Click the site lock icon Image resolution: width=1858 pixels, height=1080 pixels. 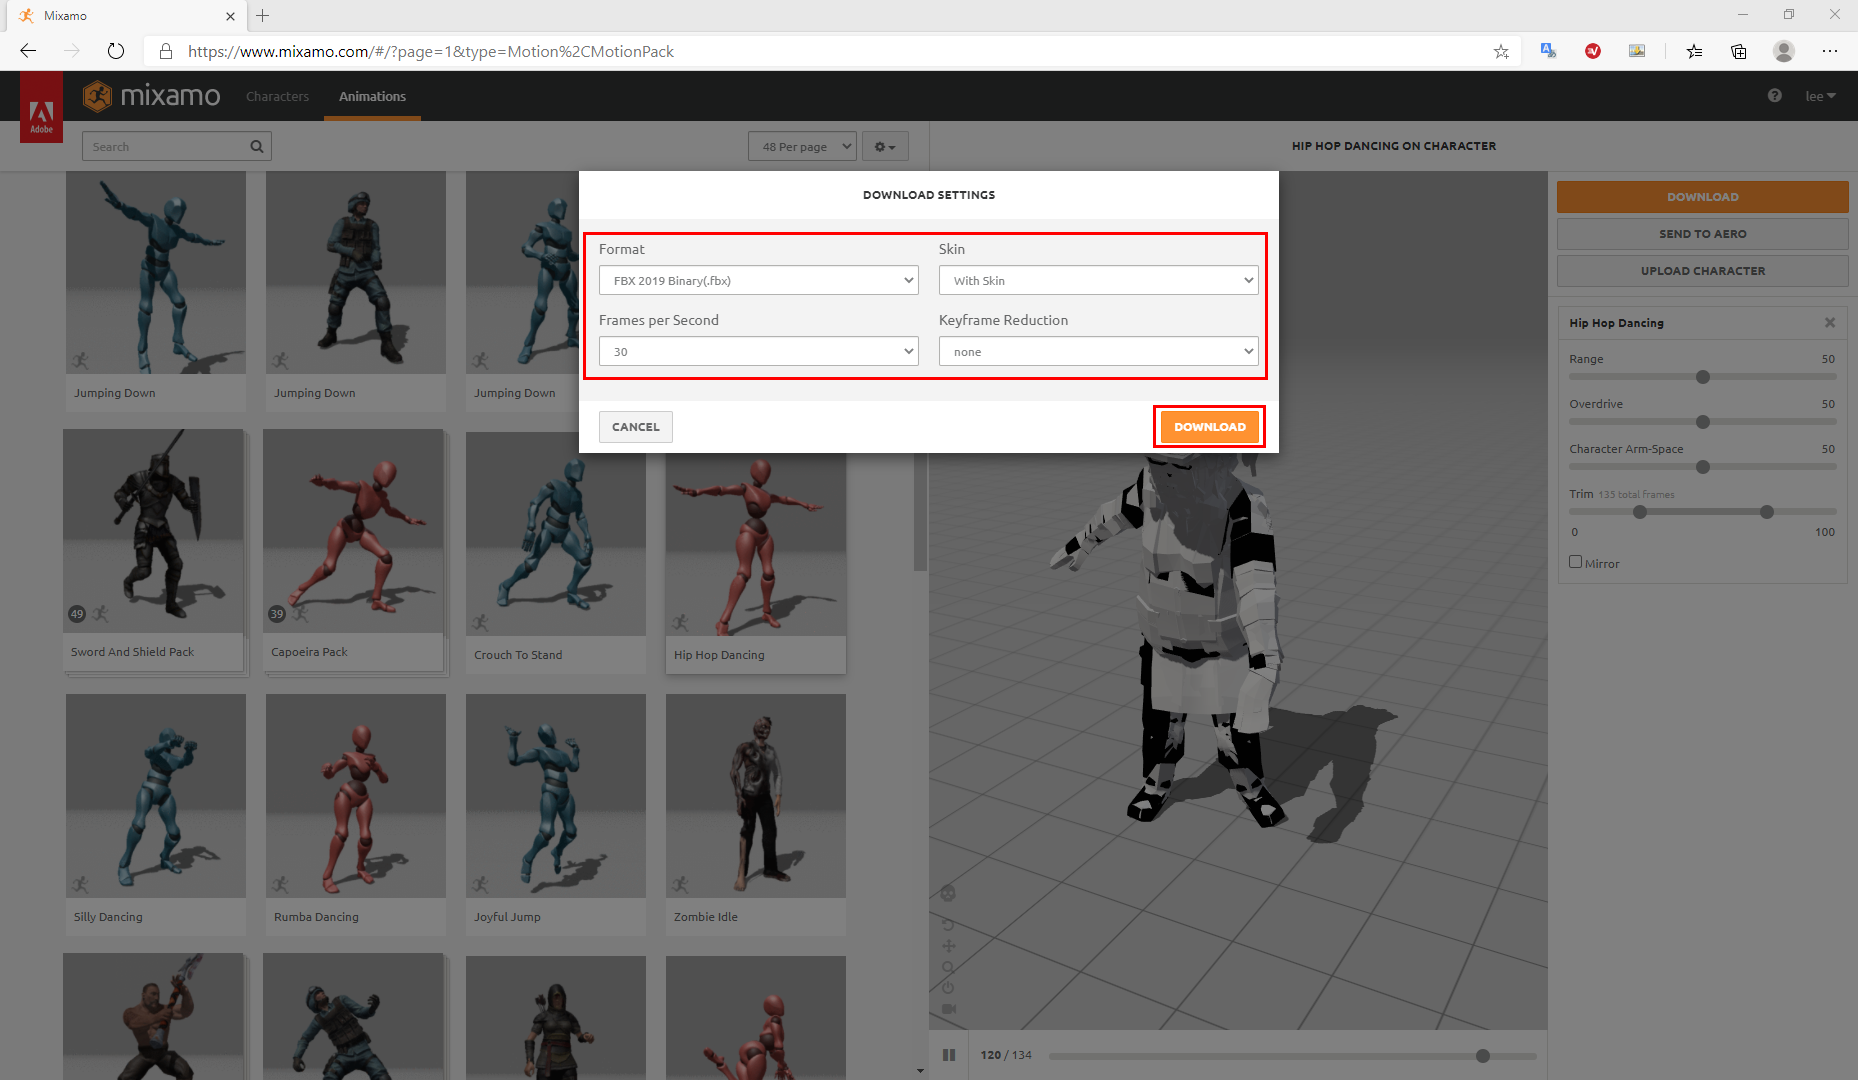[x=166, y=51]
